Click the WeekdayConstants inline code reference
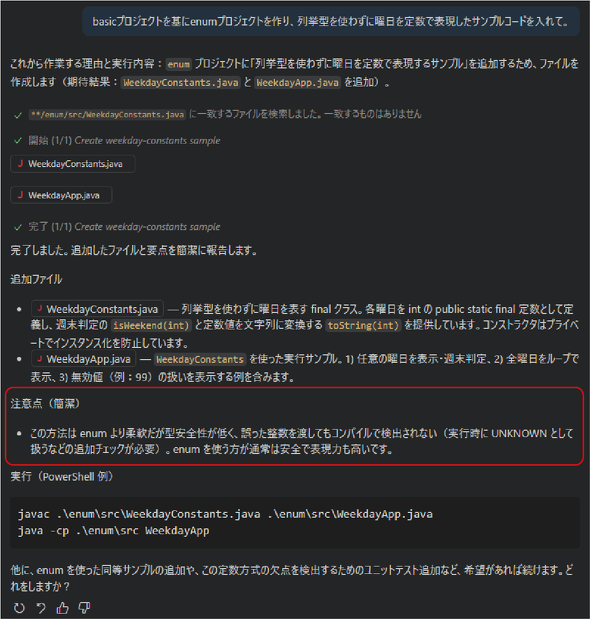Viewport: 590px width, 619px height. click(200, 359)
